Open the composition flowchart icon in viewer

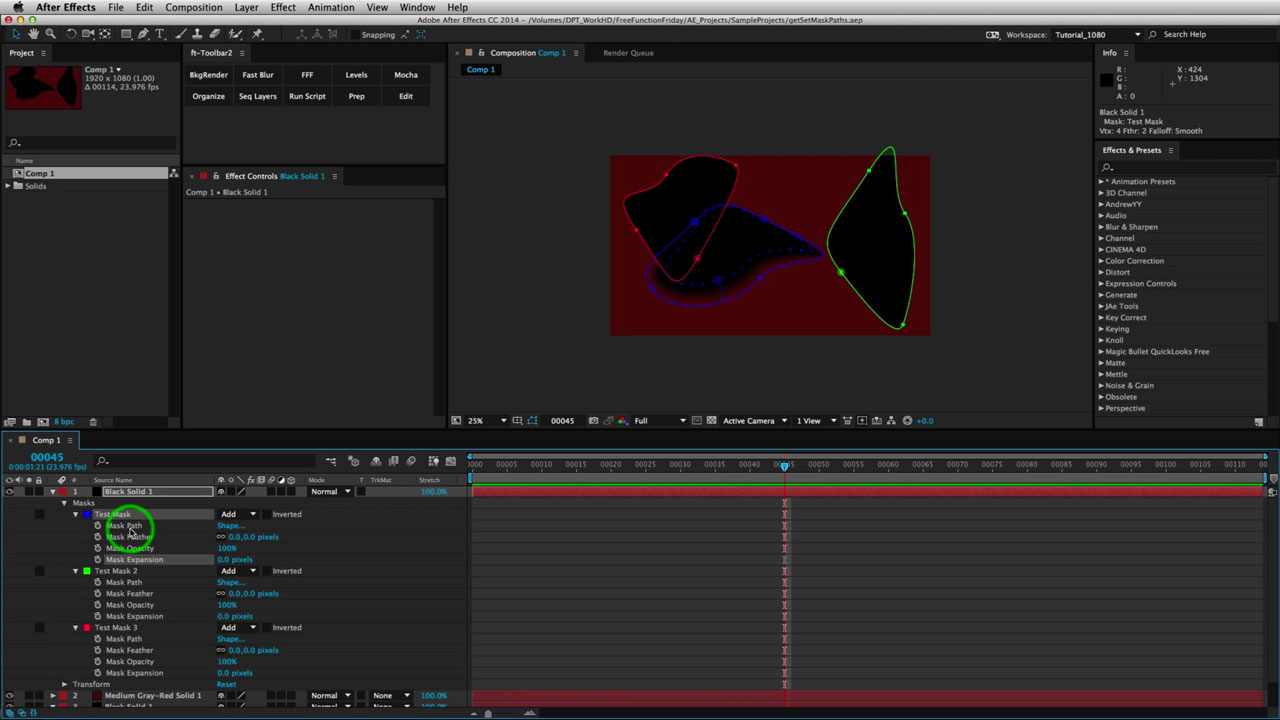(x=890, y=421)
